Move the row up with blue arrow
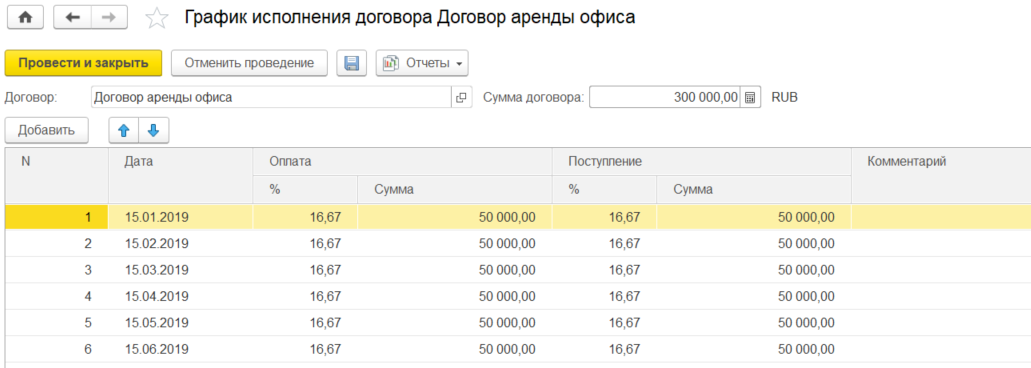The height and width of the screenshot is (368, 1031). tap(124, 131)
